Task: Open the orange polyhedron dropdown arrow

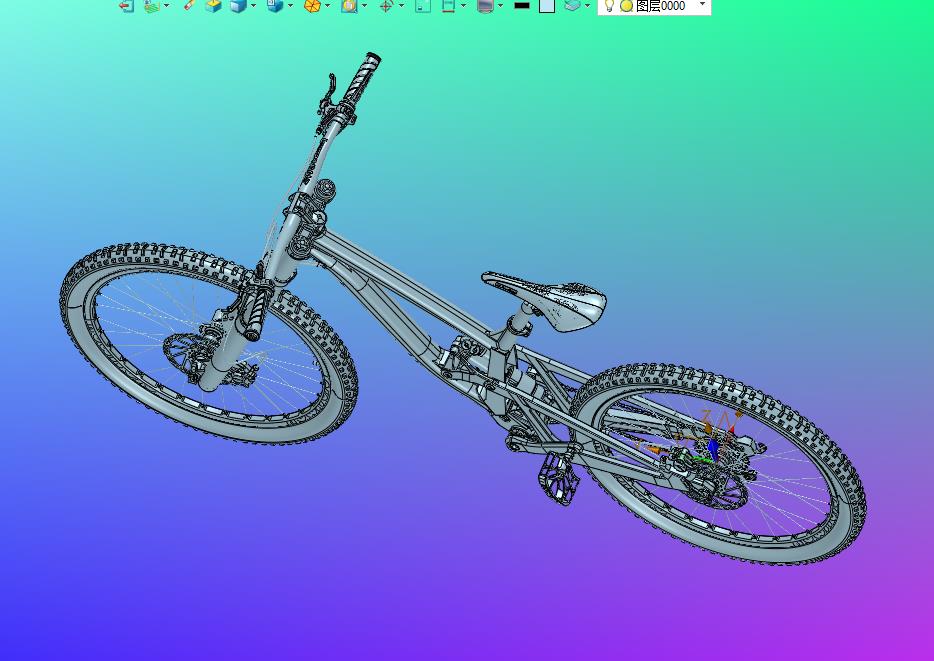Action: [328, 5]
